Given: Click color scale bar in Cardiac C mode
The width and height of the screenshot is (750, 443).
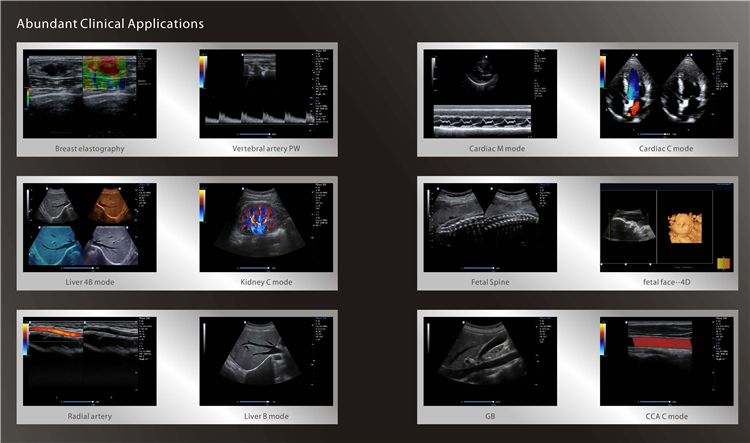Looking at the screenshot, I should [x=603, y=70].
